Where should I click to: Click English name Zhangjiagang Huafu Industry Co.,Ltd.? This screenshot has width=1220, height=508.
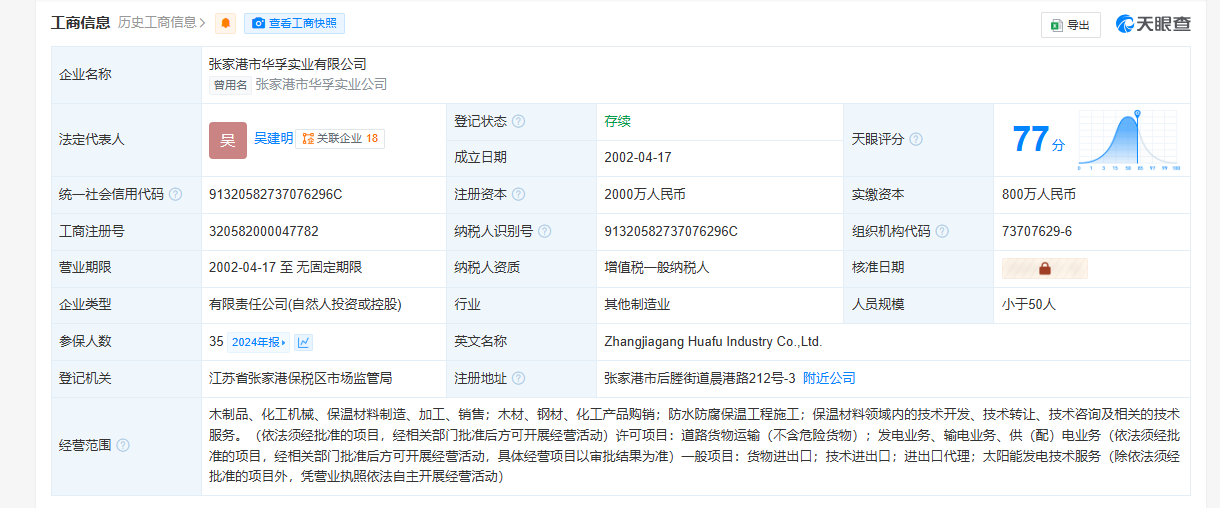(713, 342)
